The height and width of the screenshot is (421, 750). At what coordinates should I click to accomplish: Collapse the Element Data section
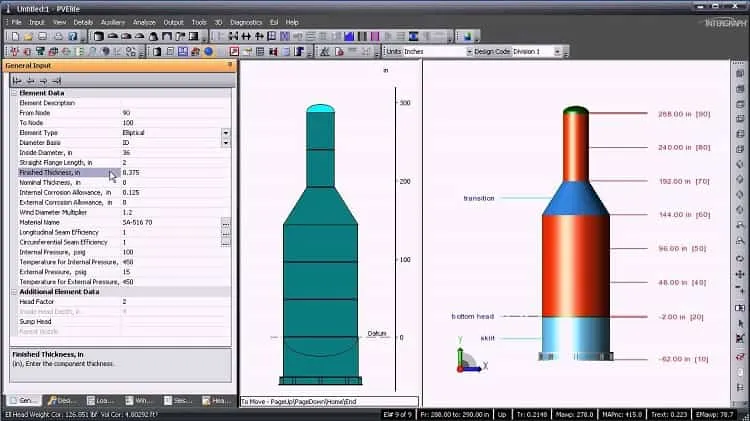(x=14, y=93)
